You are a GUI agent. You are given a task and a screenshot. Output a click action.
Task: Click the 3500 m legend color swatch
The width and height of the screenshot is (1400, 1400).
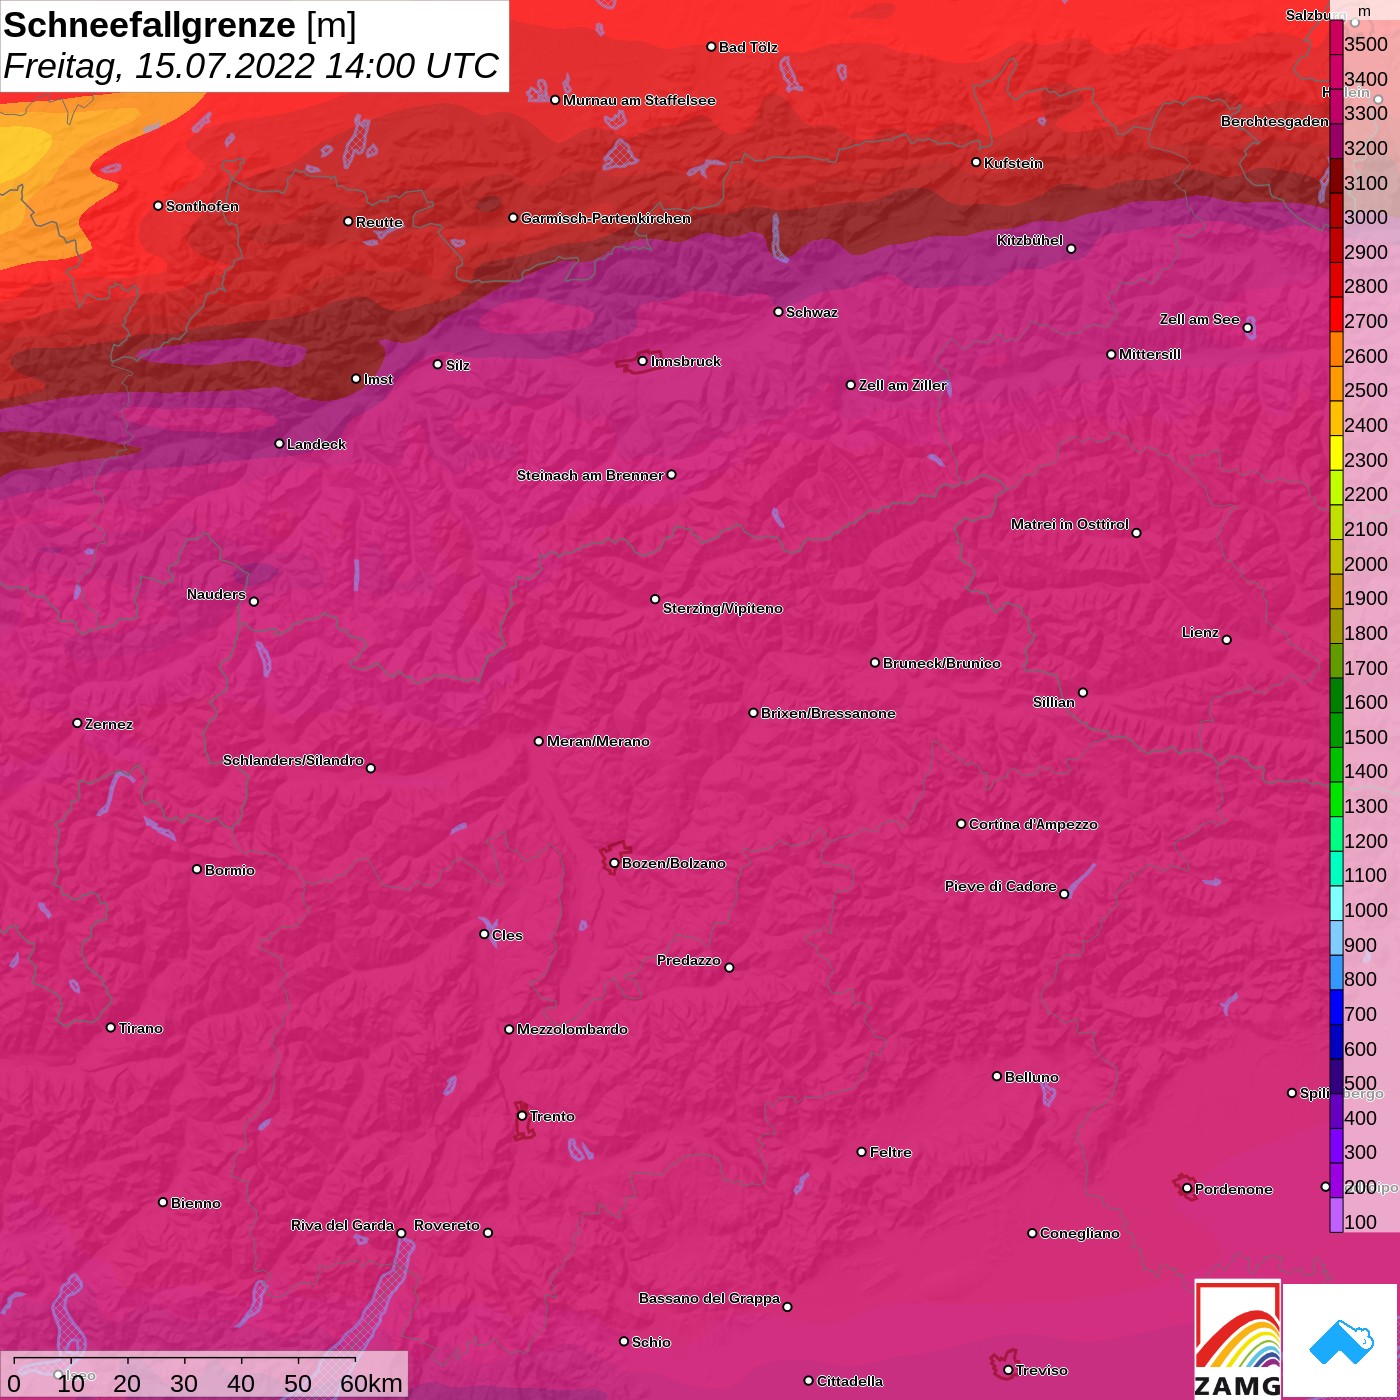pos(1336,37)
